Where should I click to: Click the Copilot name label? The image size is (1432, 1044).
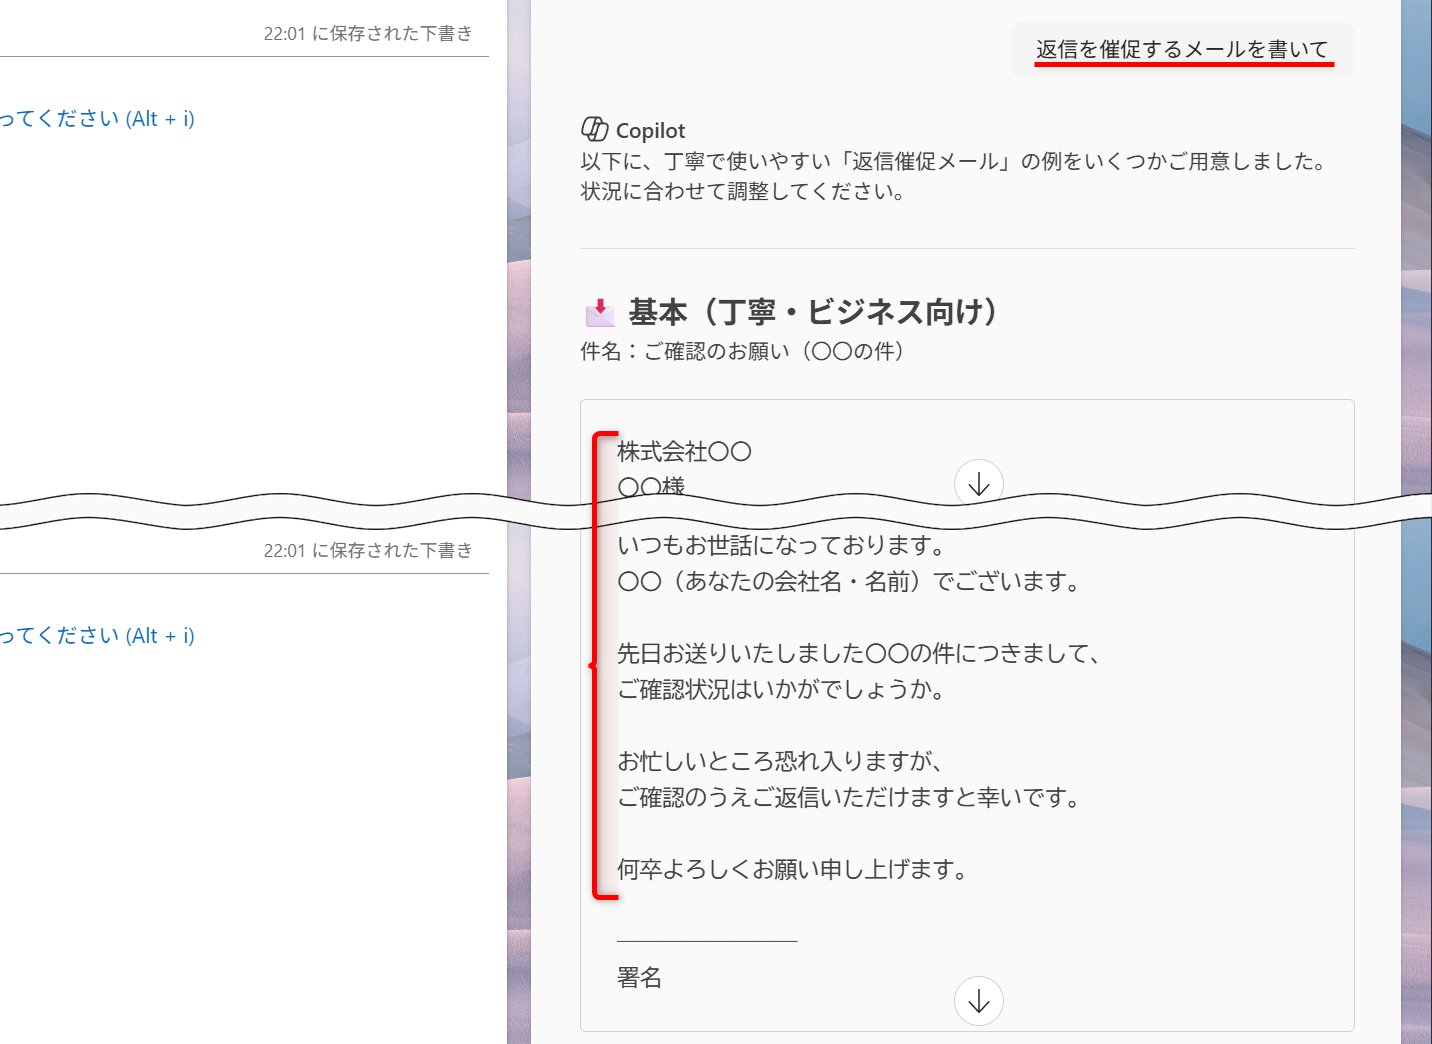[651, 131]
